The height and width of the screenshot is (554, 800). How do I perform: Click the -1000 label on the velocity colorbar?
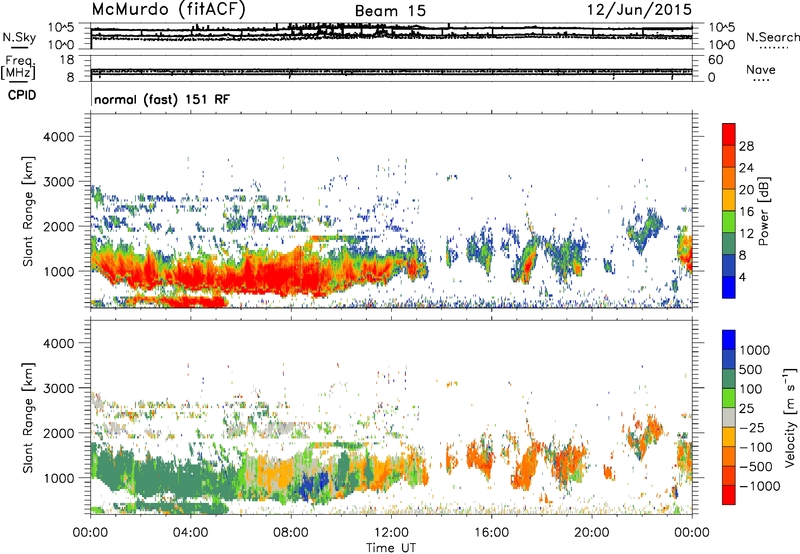(760, 486)
